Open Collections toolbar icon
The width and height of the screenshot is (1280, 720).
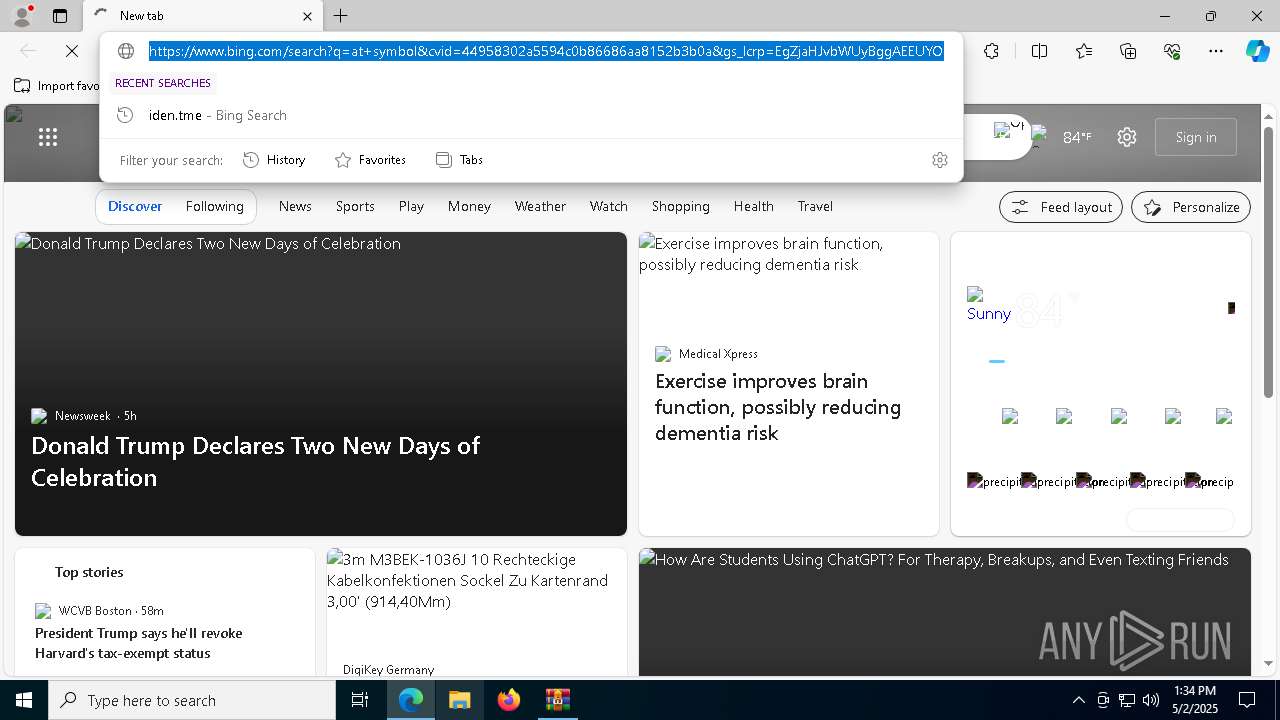tap(1128, 51)
